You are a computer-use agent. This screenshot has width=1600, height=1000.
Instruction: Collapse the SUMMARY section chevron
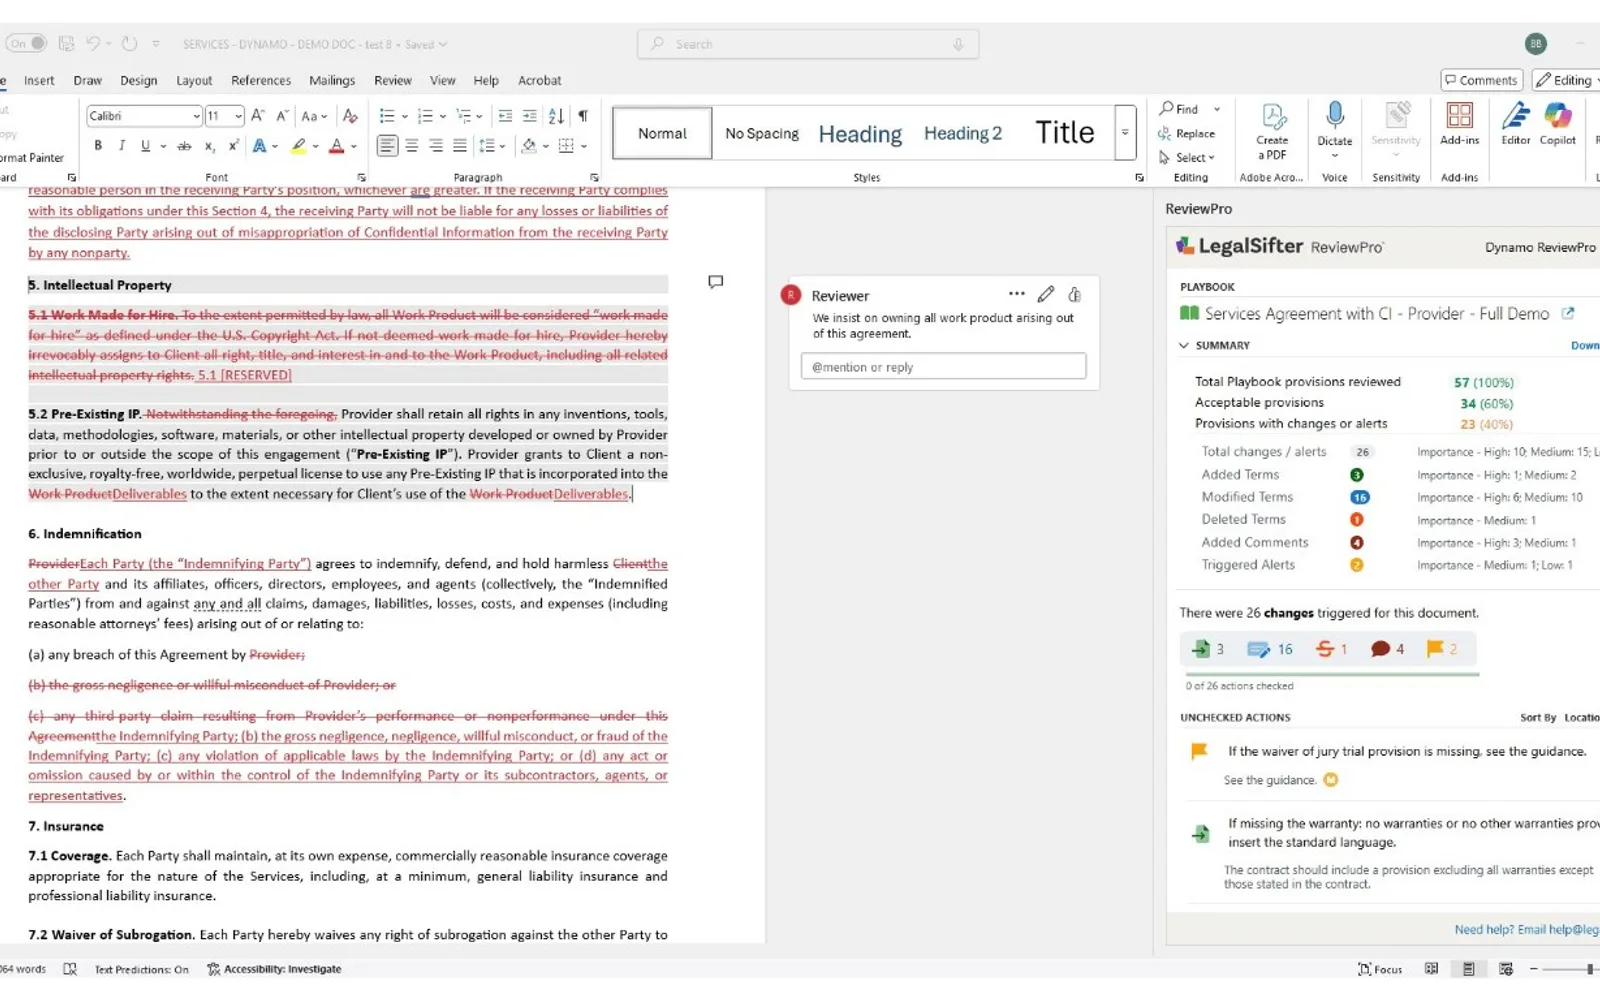click(x=1184, y=345)
